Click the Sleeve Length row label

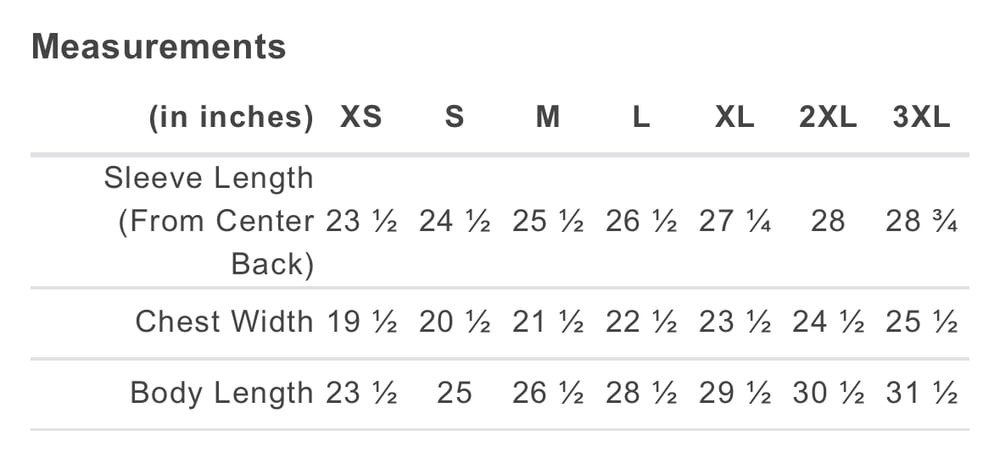[209, 221]
